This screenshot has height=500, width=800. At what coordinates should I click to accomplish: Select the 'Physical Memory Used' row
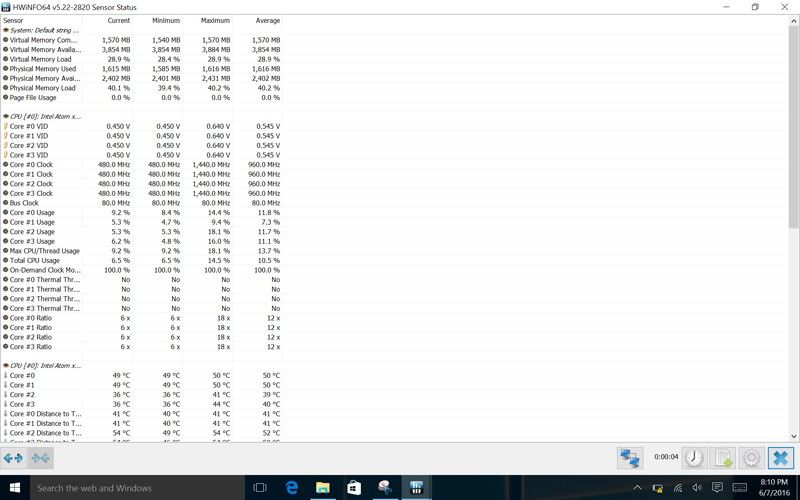pyautogui.click(x=141, y=68)
